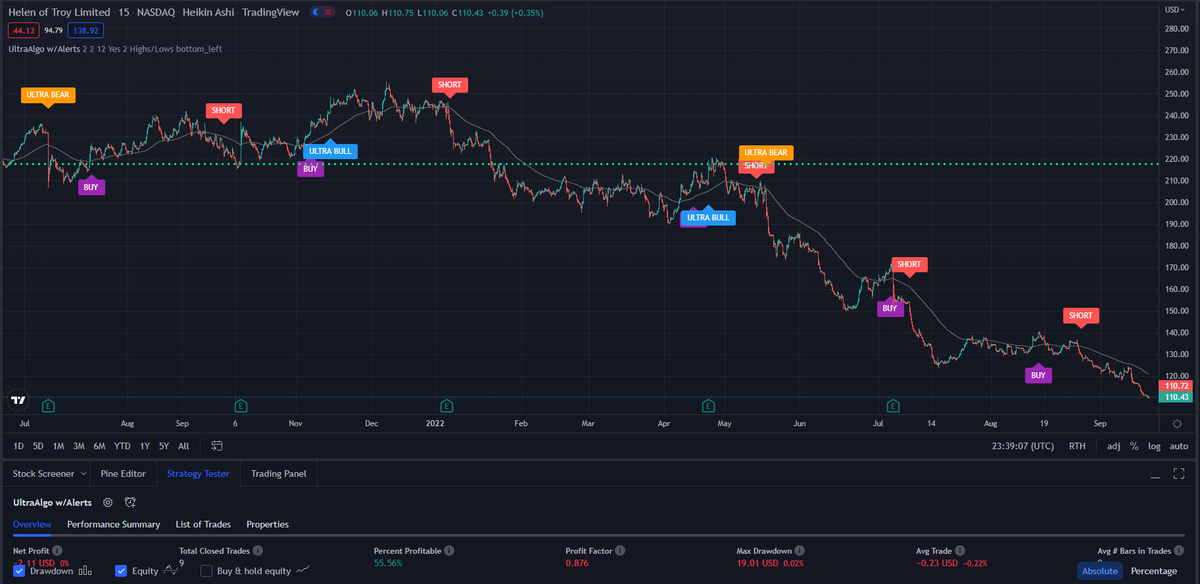The width and height of the screenshot is (1200, 584).
Task: Click the red 44.13 sell price box
Action: pyautogui.click(x=22, y=30)
